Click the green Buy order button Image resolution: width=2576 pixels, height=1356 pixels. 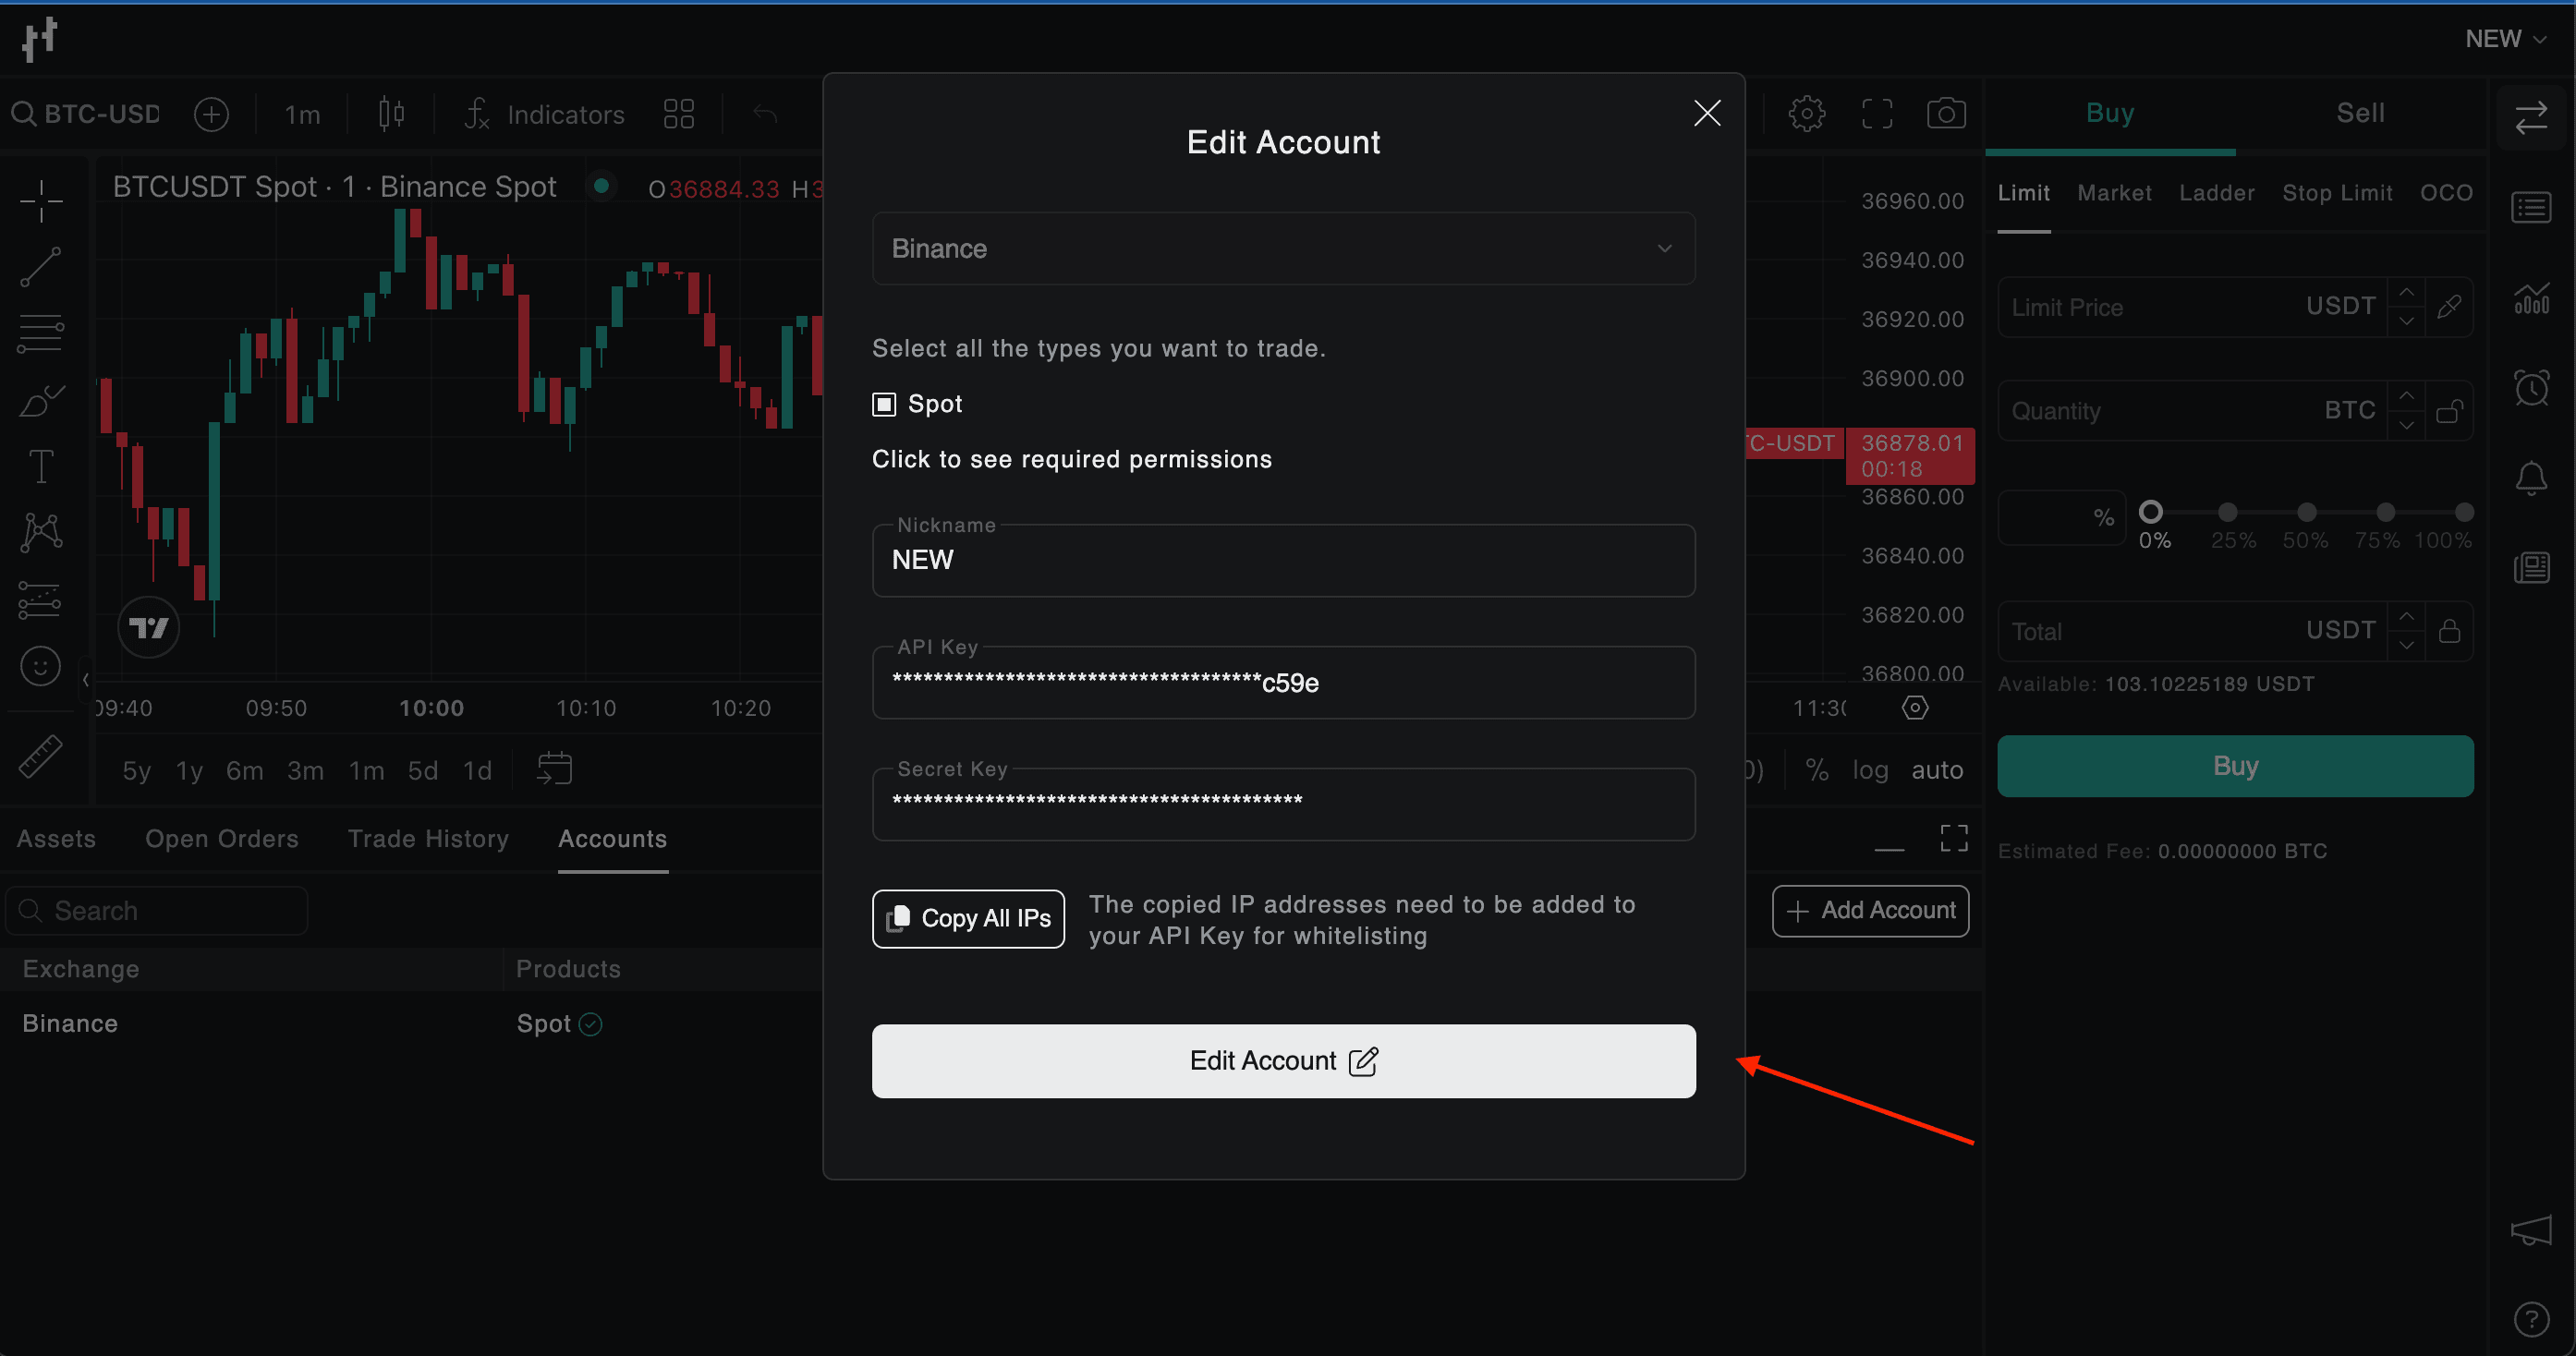(x=2235, y=766)
